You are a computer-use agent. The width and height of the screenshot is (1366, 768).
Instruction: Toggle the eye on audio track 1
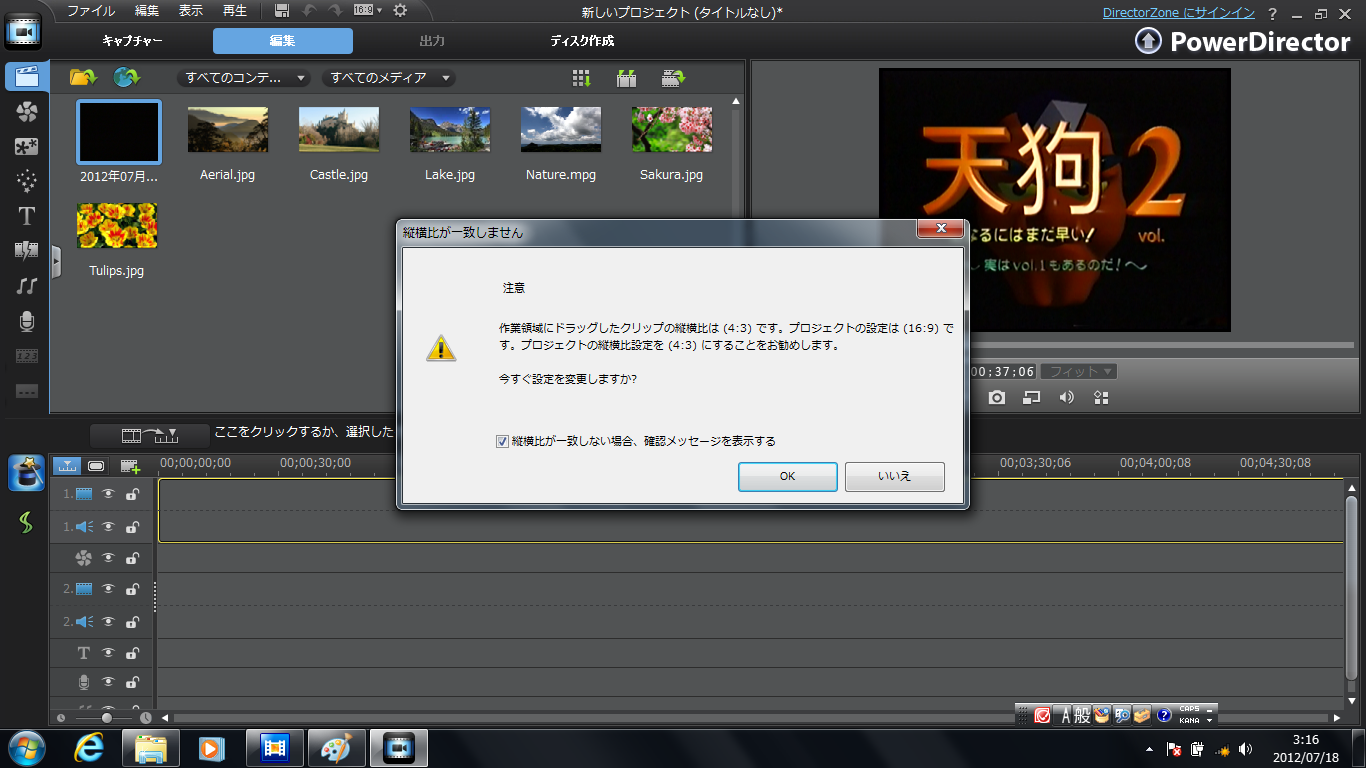point(108,526)
